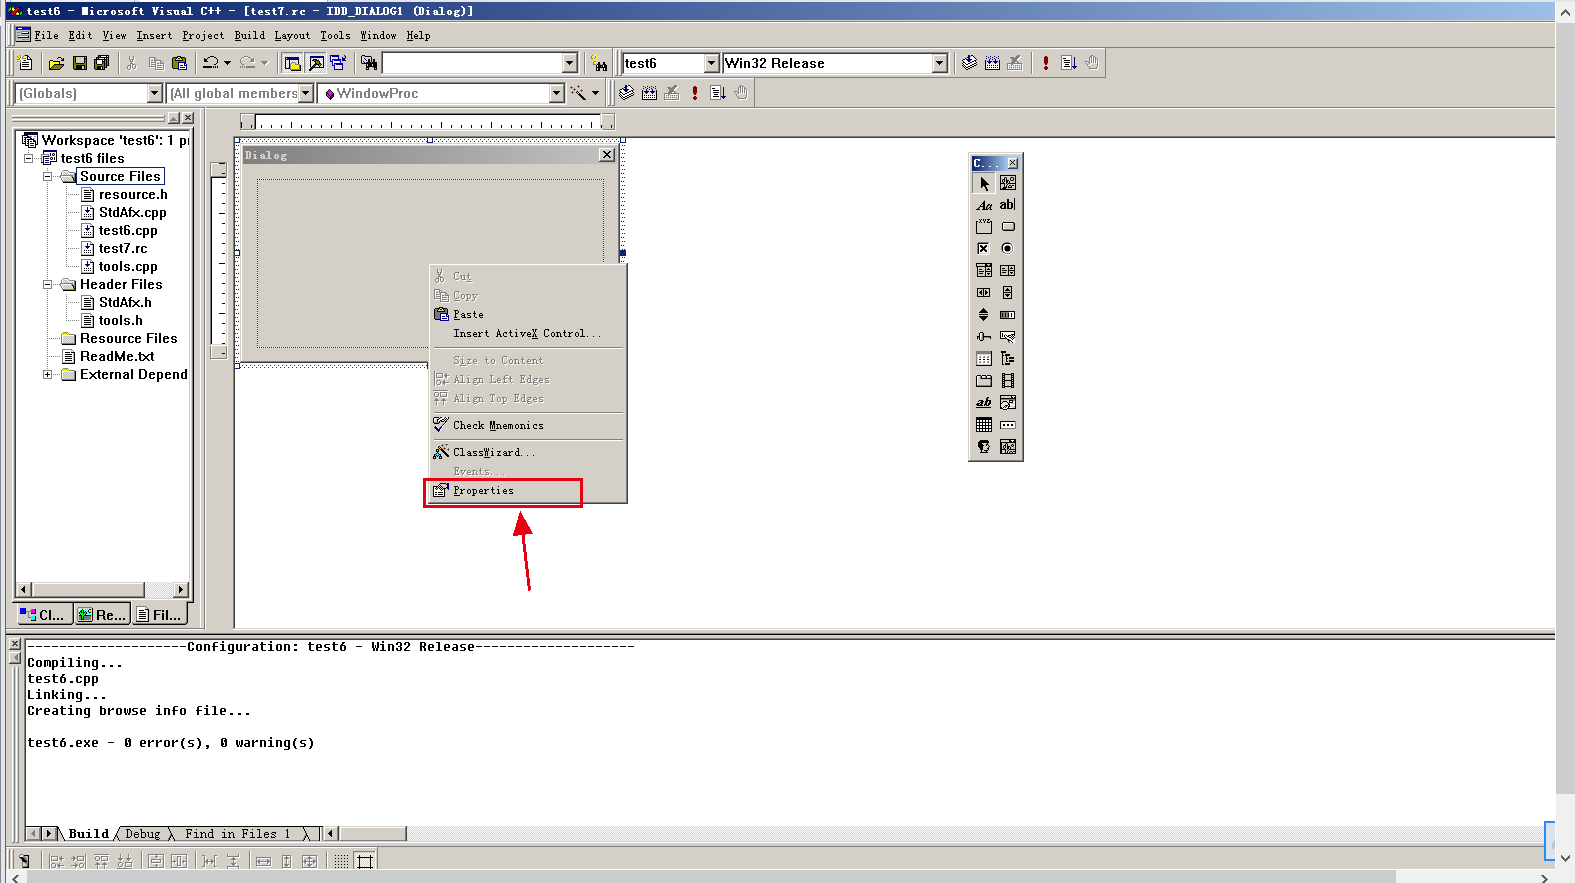Select the arrow Select tool in Controls palette

pos(984,184)
